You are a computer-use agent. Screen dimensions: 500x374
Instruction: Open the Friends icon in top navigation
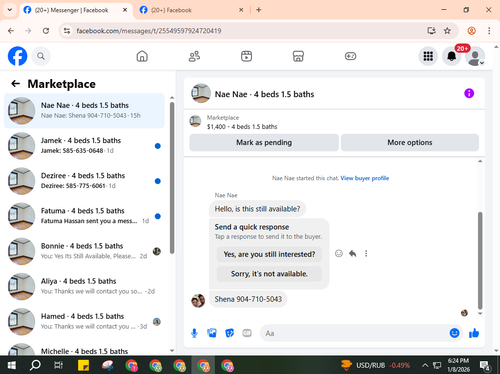(x=194, y=56)
